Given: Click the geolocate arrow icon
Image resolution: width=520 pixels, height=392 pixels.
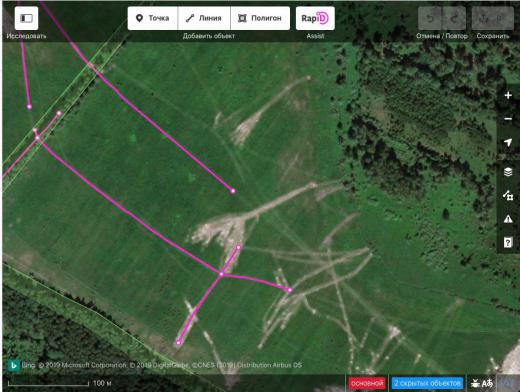Looking at the screenshot, I should pos(508,142).
